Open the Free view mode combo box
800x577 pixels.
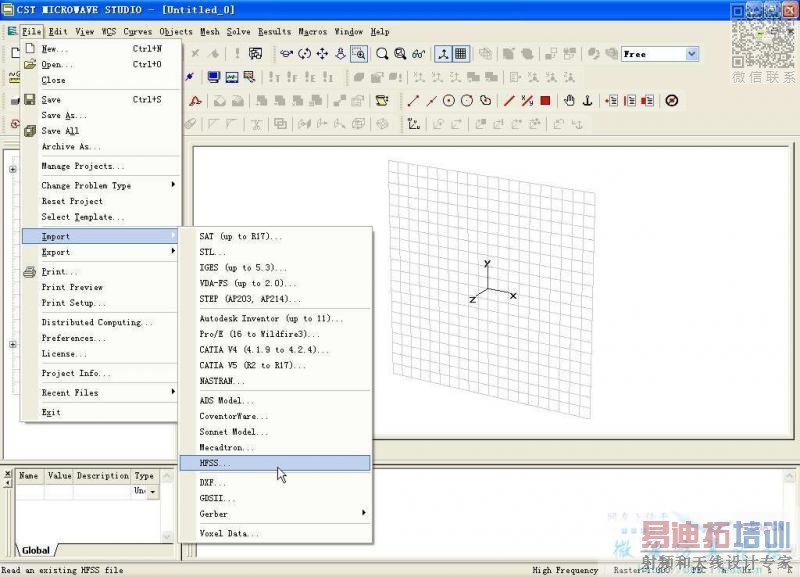click(660, 54)
